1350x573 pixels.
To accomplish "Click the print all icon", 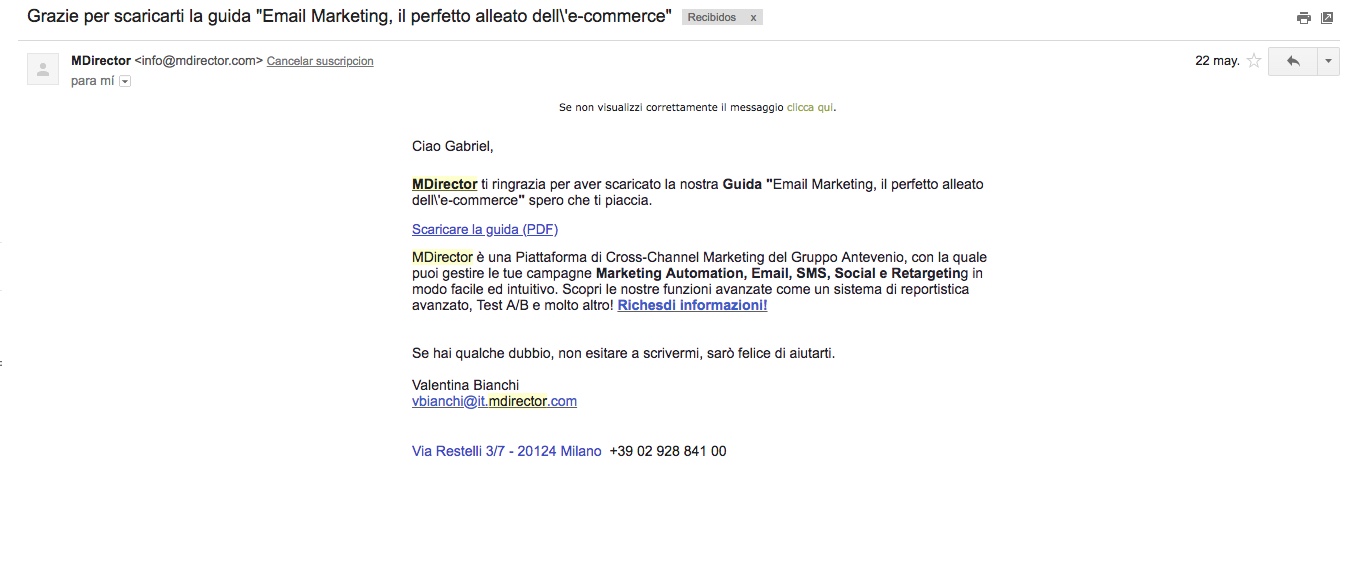I will coord(1303,18).
